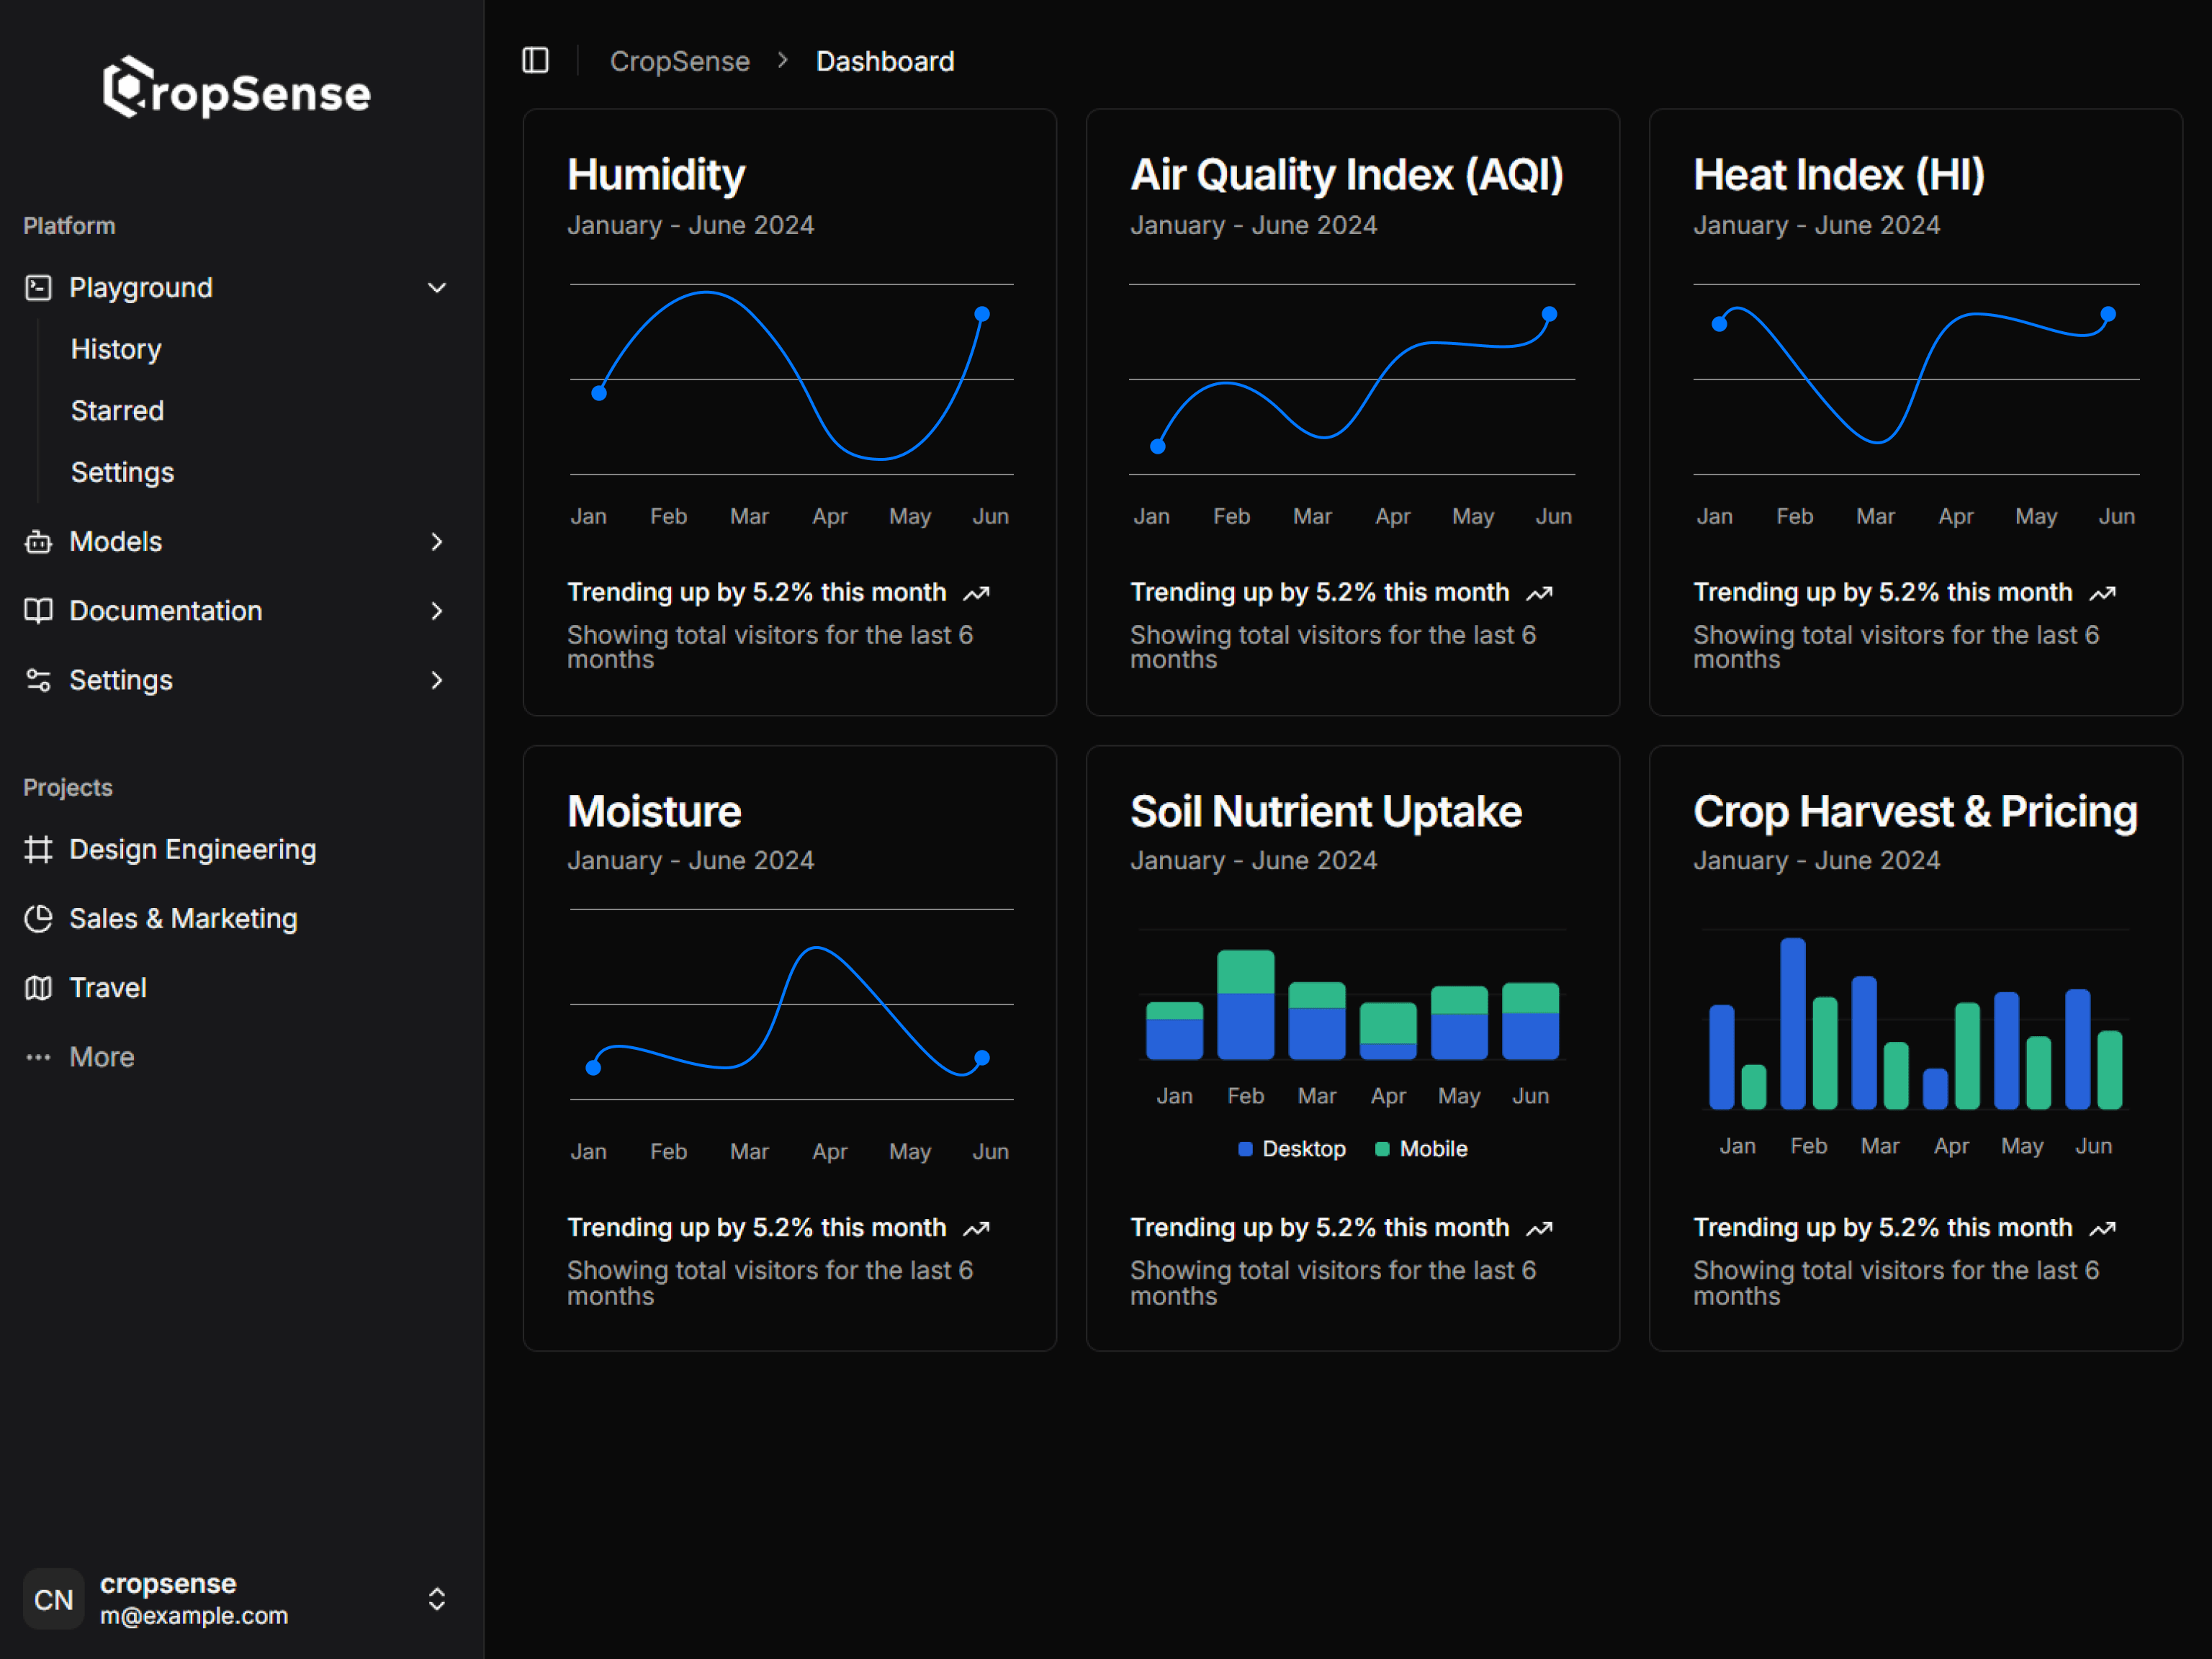
Task: Click the Models sidebar icon
Action: (x=37, y=540)
